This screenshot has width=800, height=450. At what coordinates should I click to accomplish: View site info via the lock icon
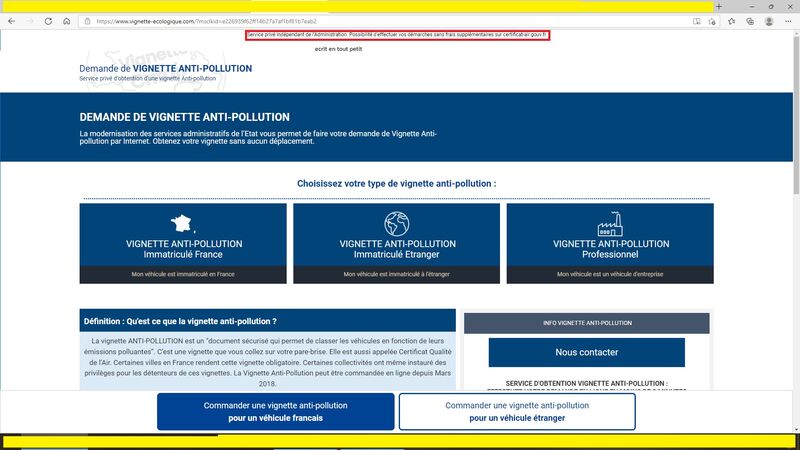pyautogui.click(x=87, y=21)
